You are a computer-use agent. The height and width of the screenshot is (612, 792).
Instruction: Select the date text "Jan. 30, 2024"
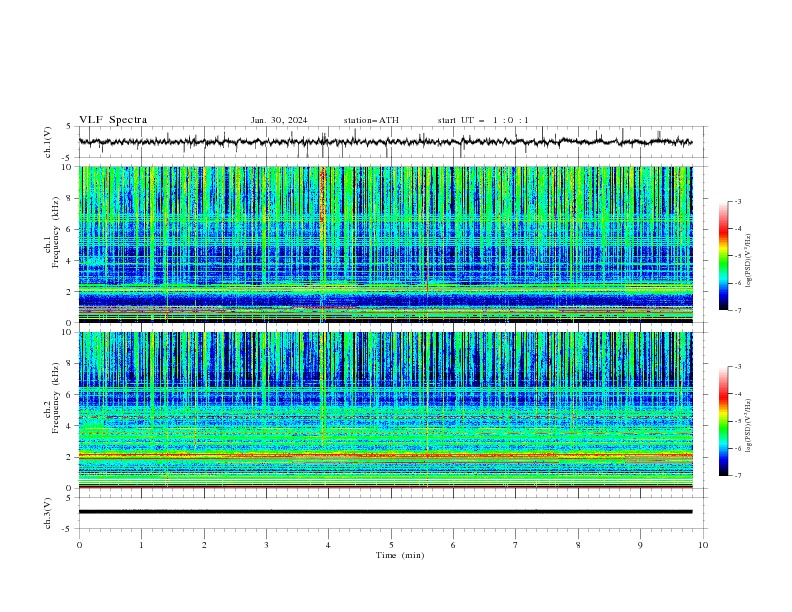[x=279, y=120]
